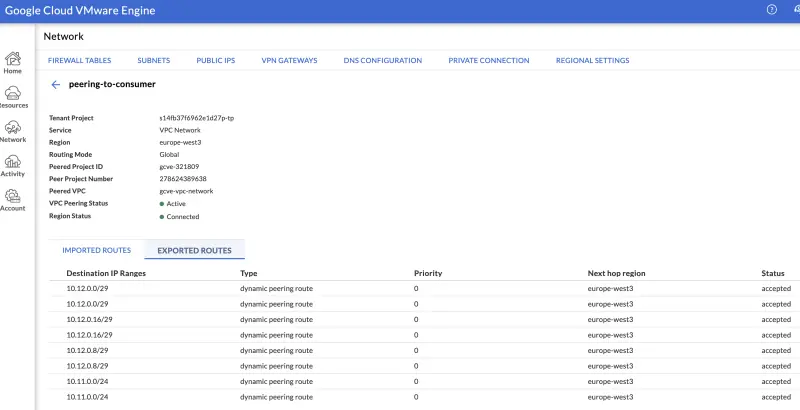Click Peered VPC value gcve-vpc-network

pos(186,191)
